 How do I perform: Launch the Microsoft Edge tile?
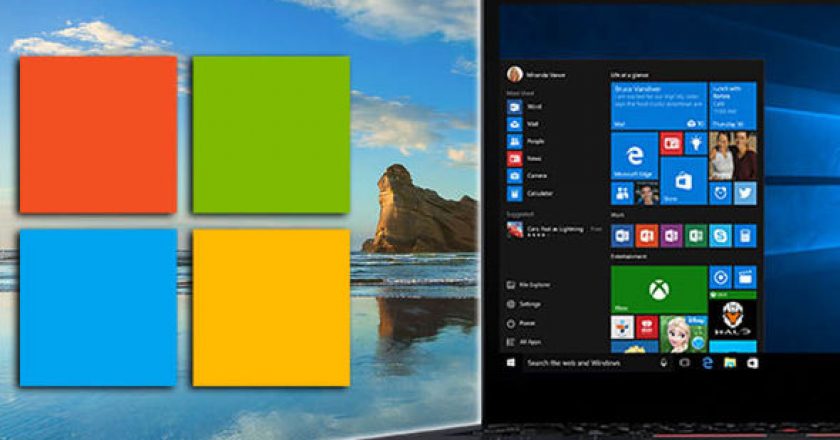point(634,156)
